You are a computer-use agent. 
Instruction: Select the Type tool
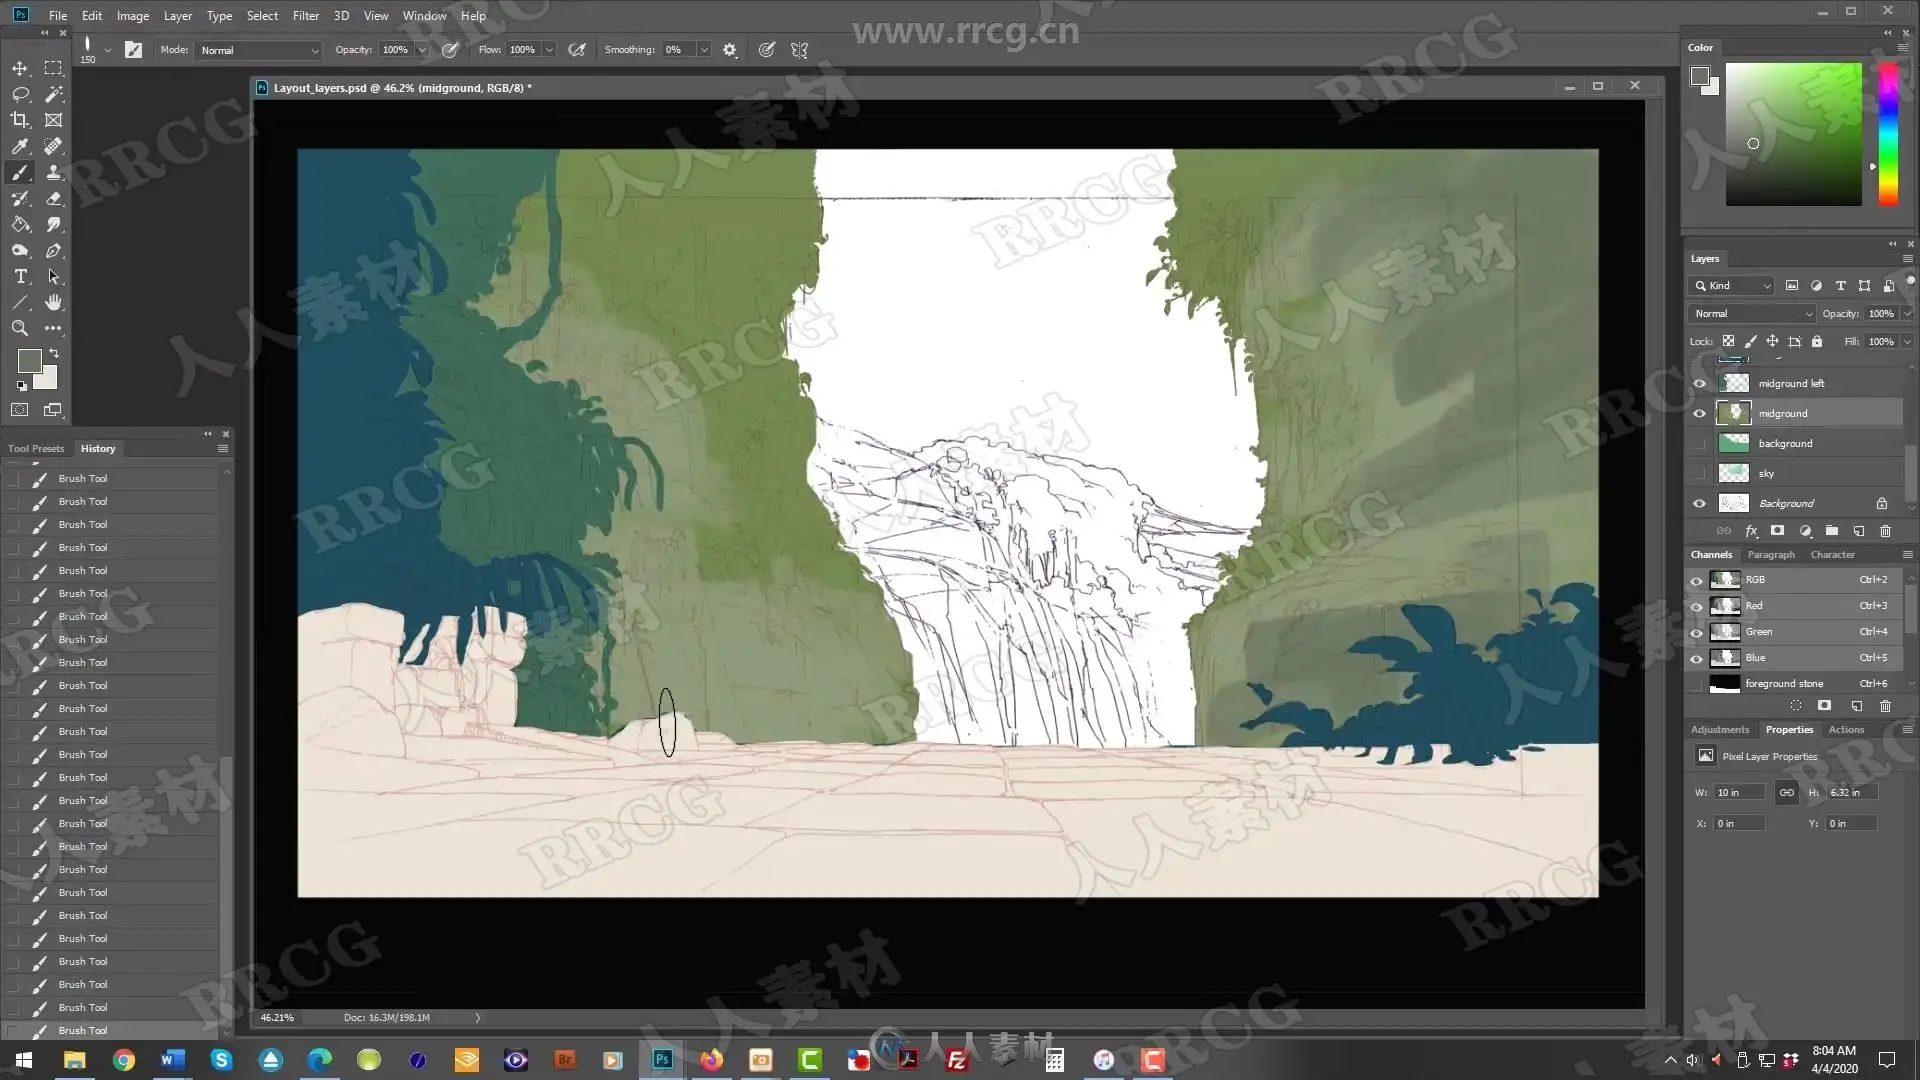pos(19,277)
